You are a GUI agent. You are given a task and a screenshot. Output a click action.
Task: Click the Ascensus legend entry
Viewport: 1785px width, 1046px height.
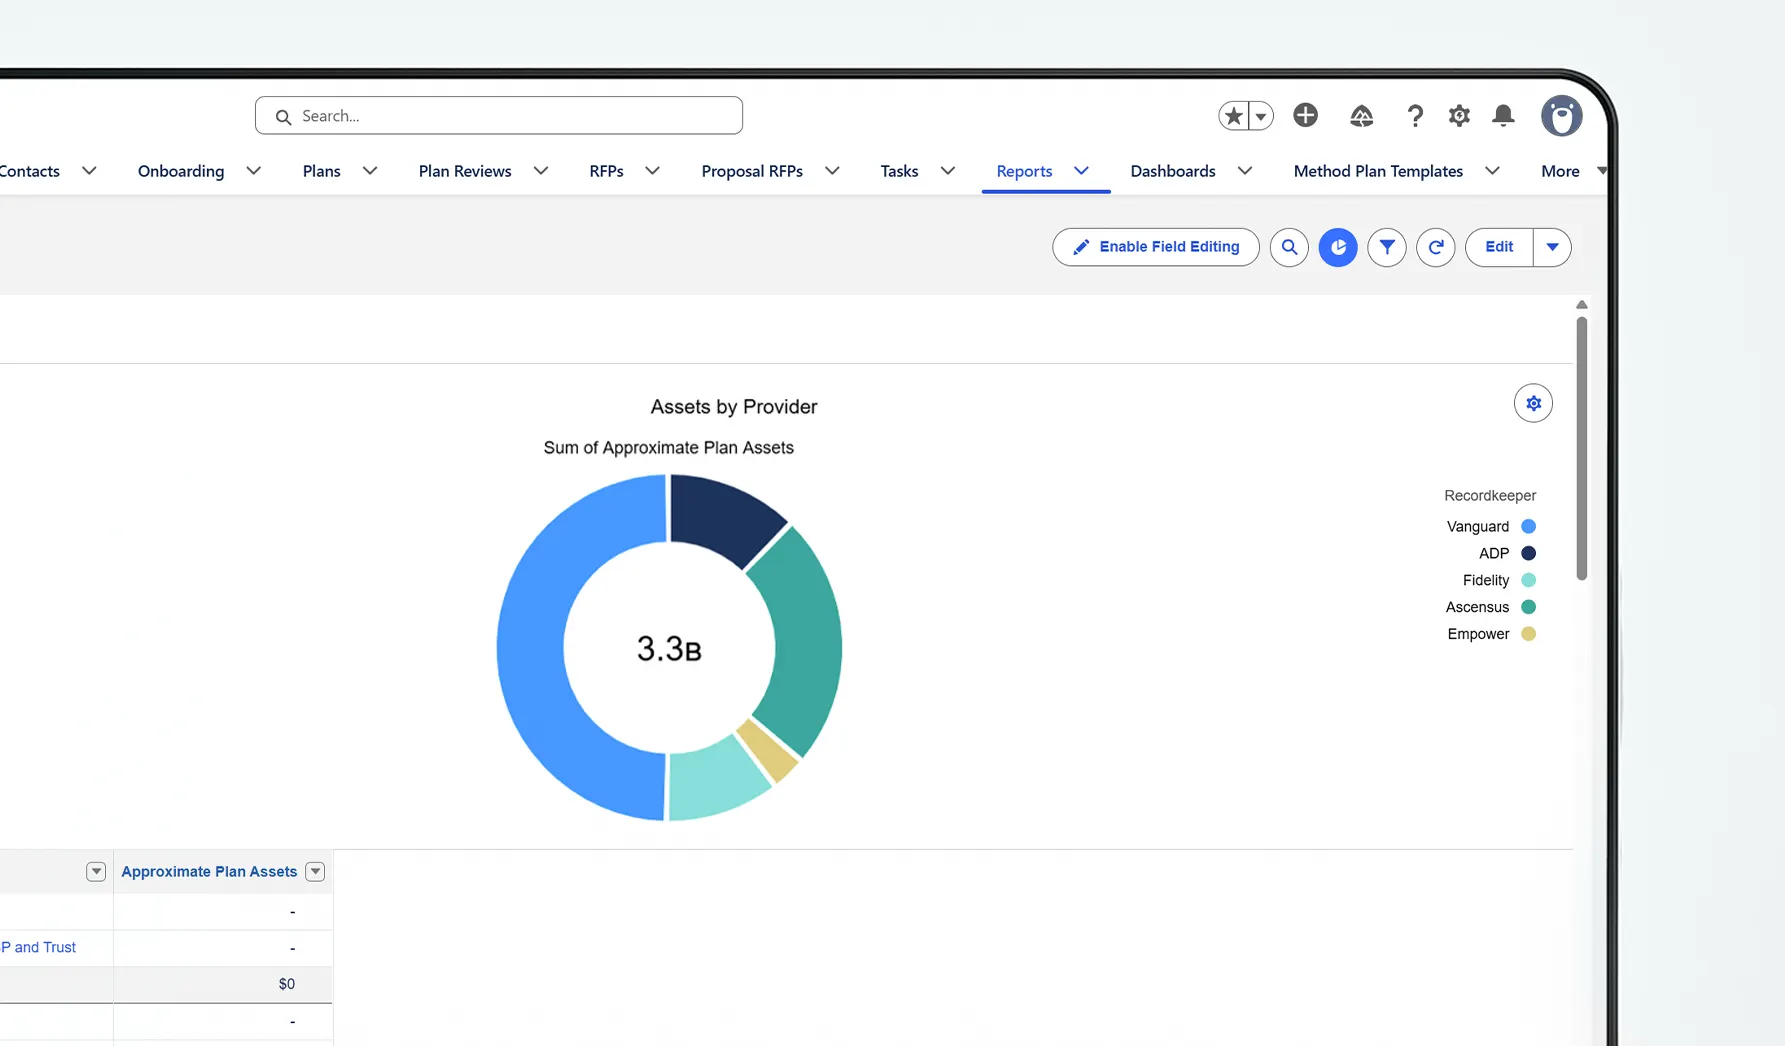[1490, 607]
